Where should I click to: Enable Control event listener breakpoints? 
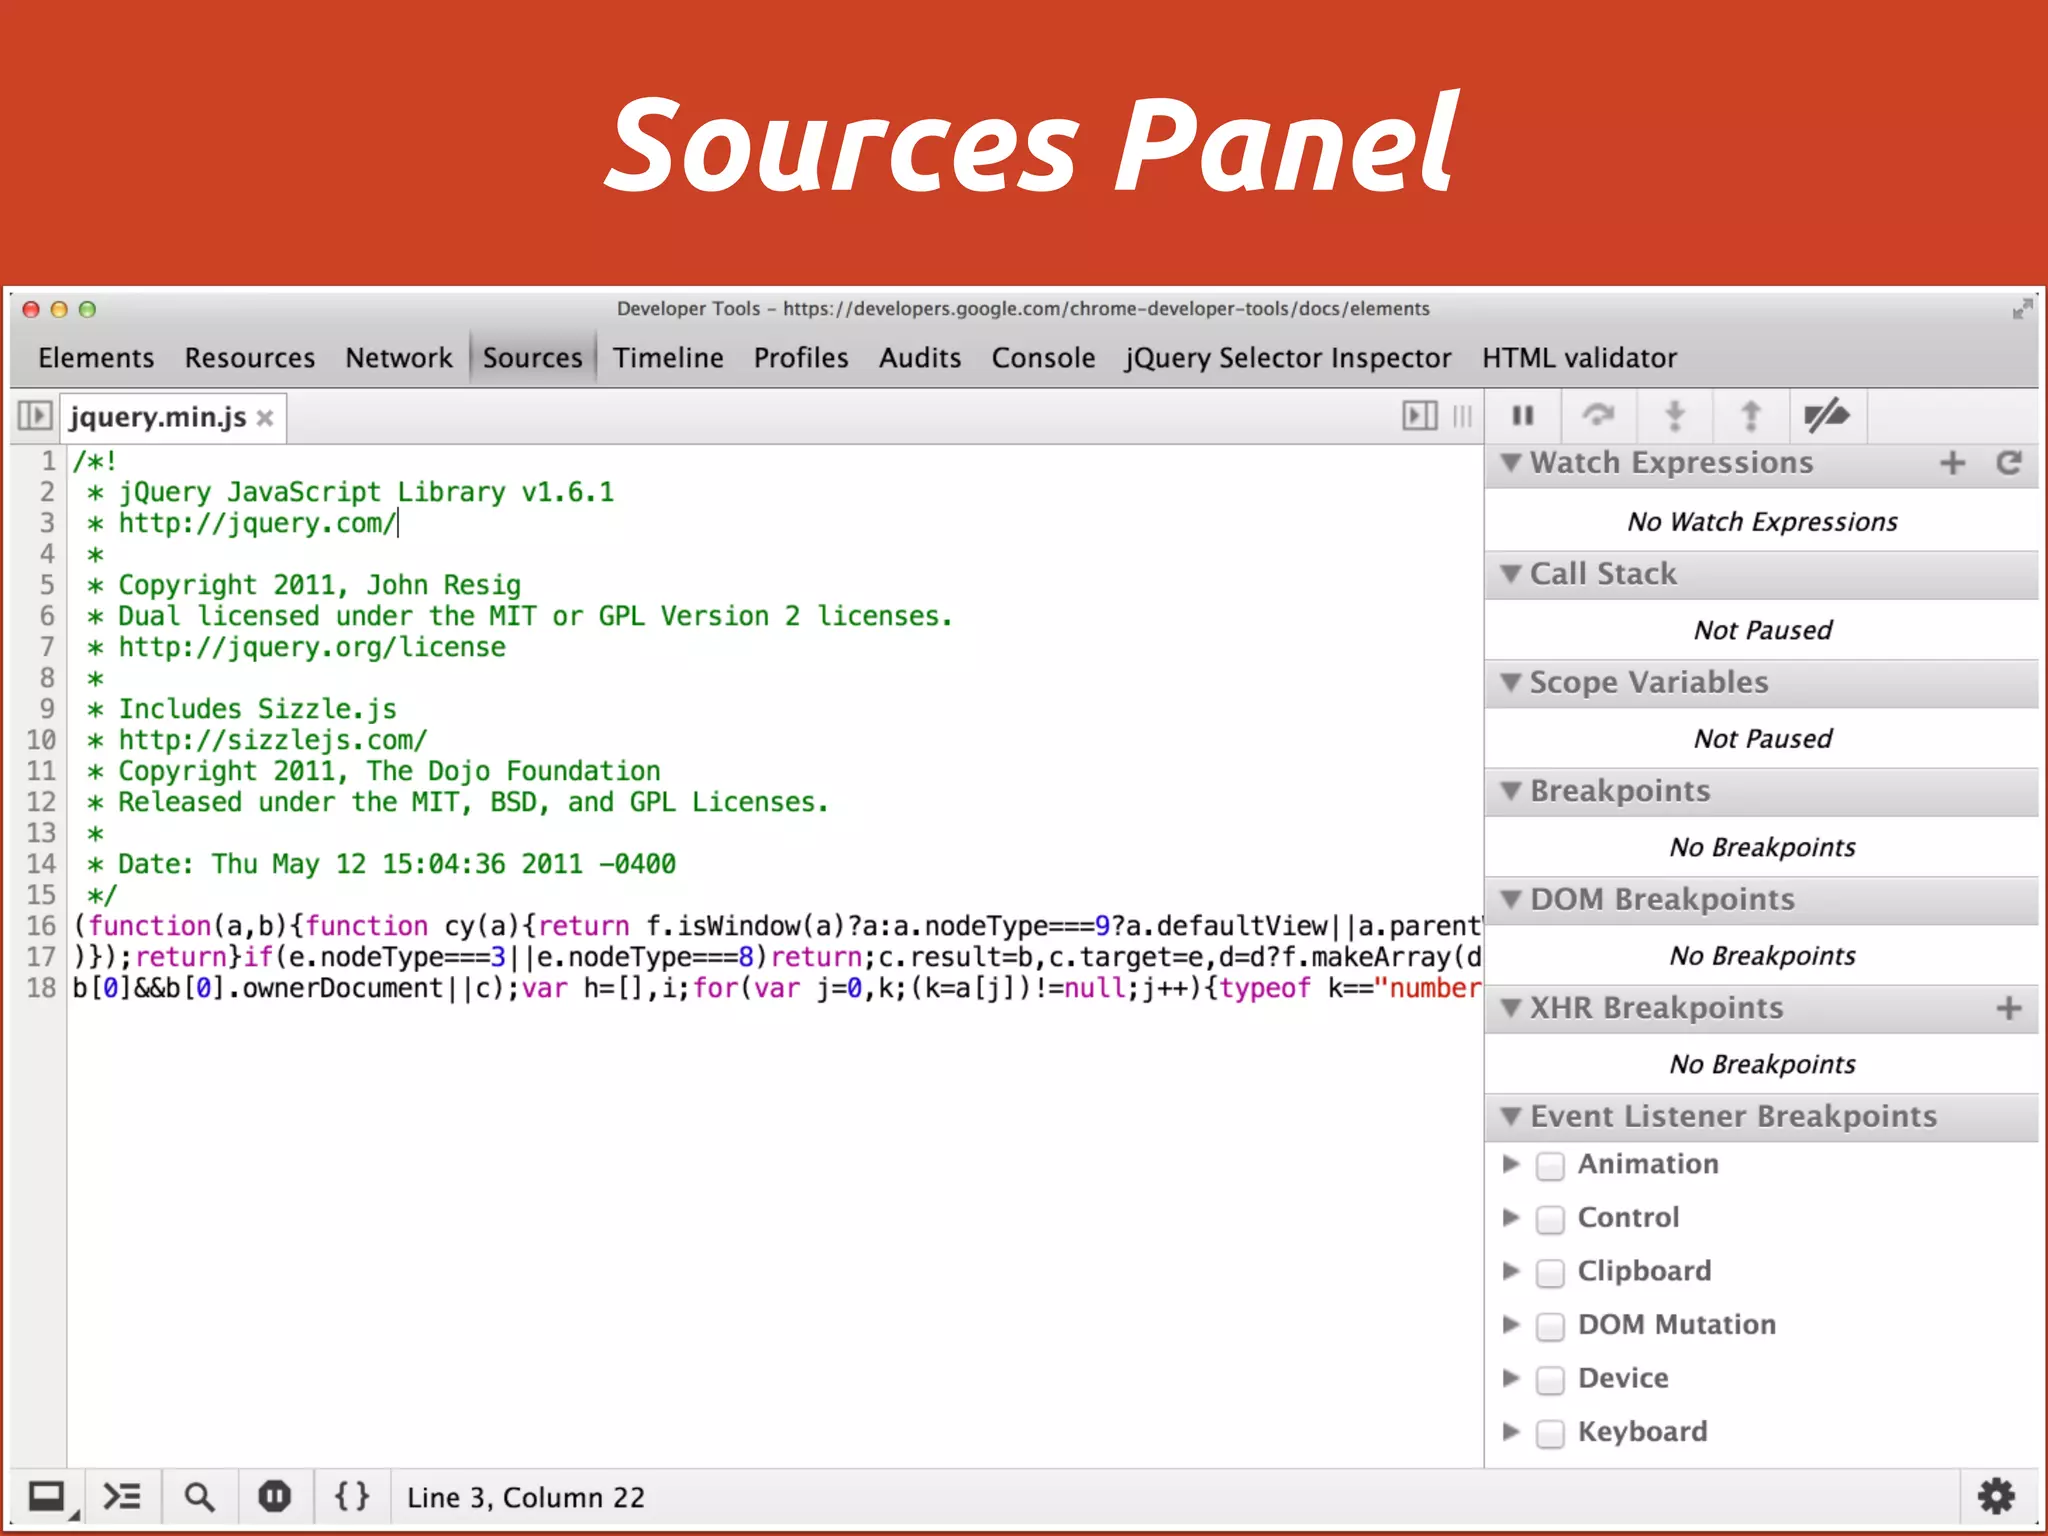[1550, 1219]
